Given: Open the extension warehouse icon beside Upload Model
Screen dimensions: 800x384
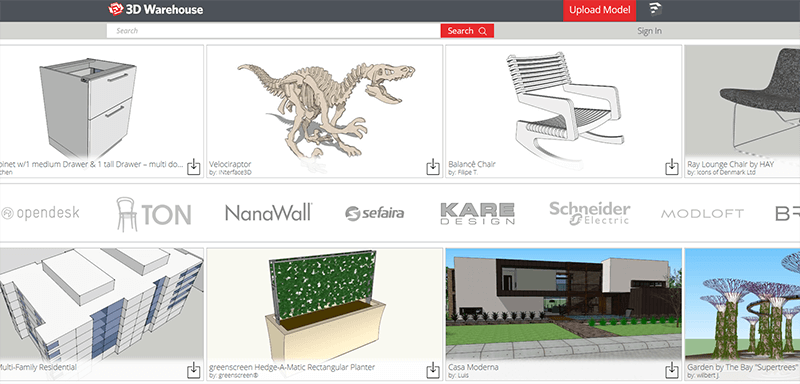Looking at the screenshot, I should [656, 9].
